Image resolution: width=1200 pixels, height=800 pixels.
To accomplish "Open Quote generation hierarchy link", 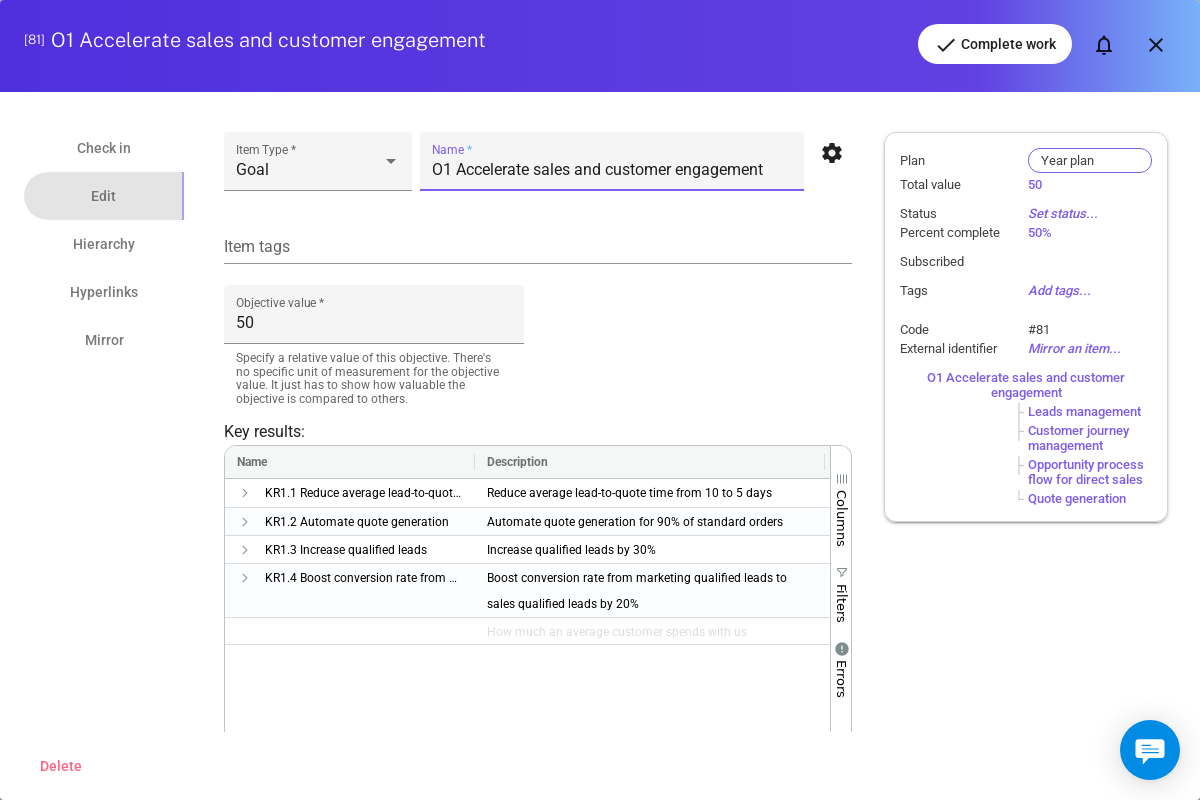I will (x=1077, y=498).
